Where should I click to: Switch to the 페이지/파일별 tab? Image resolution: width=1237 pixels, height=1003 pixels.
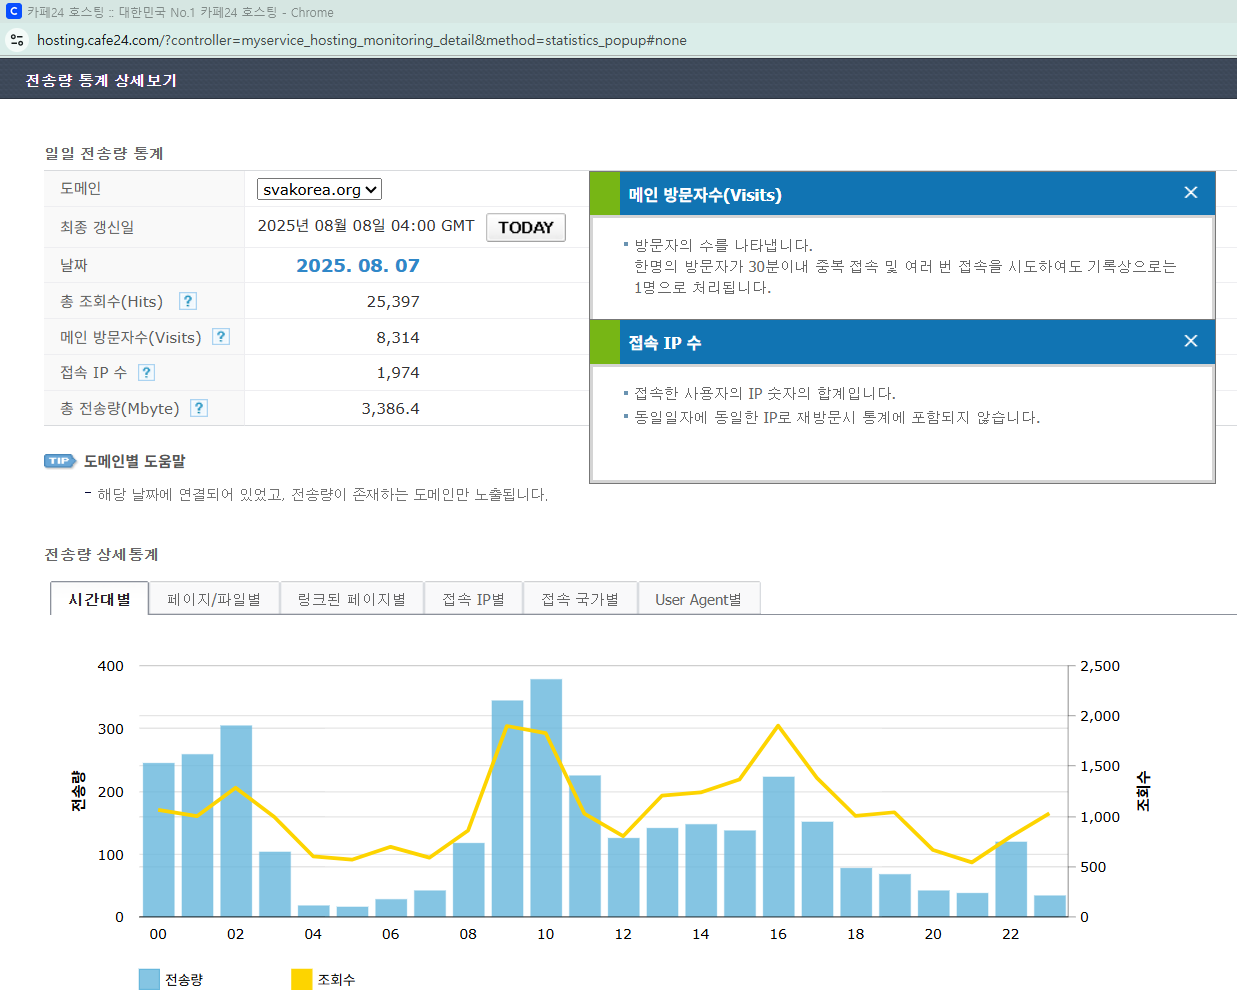[214, 599]
